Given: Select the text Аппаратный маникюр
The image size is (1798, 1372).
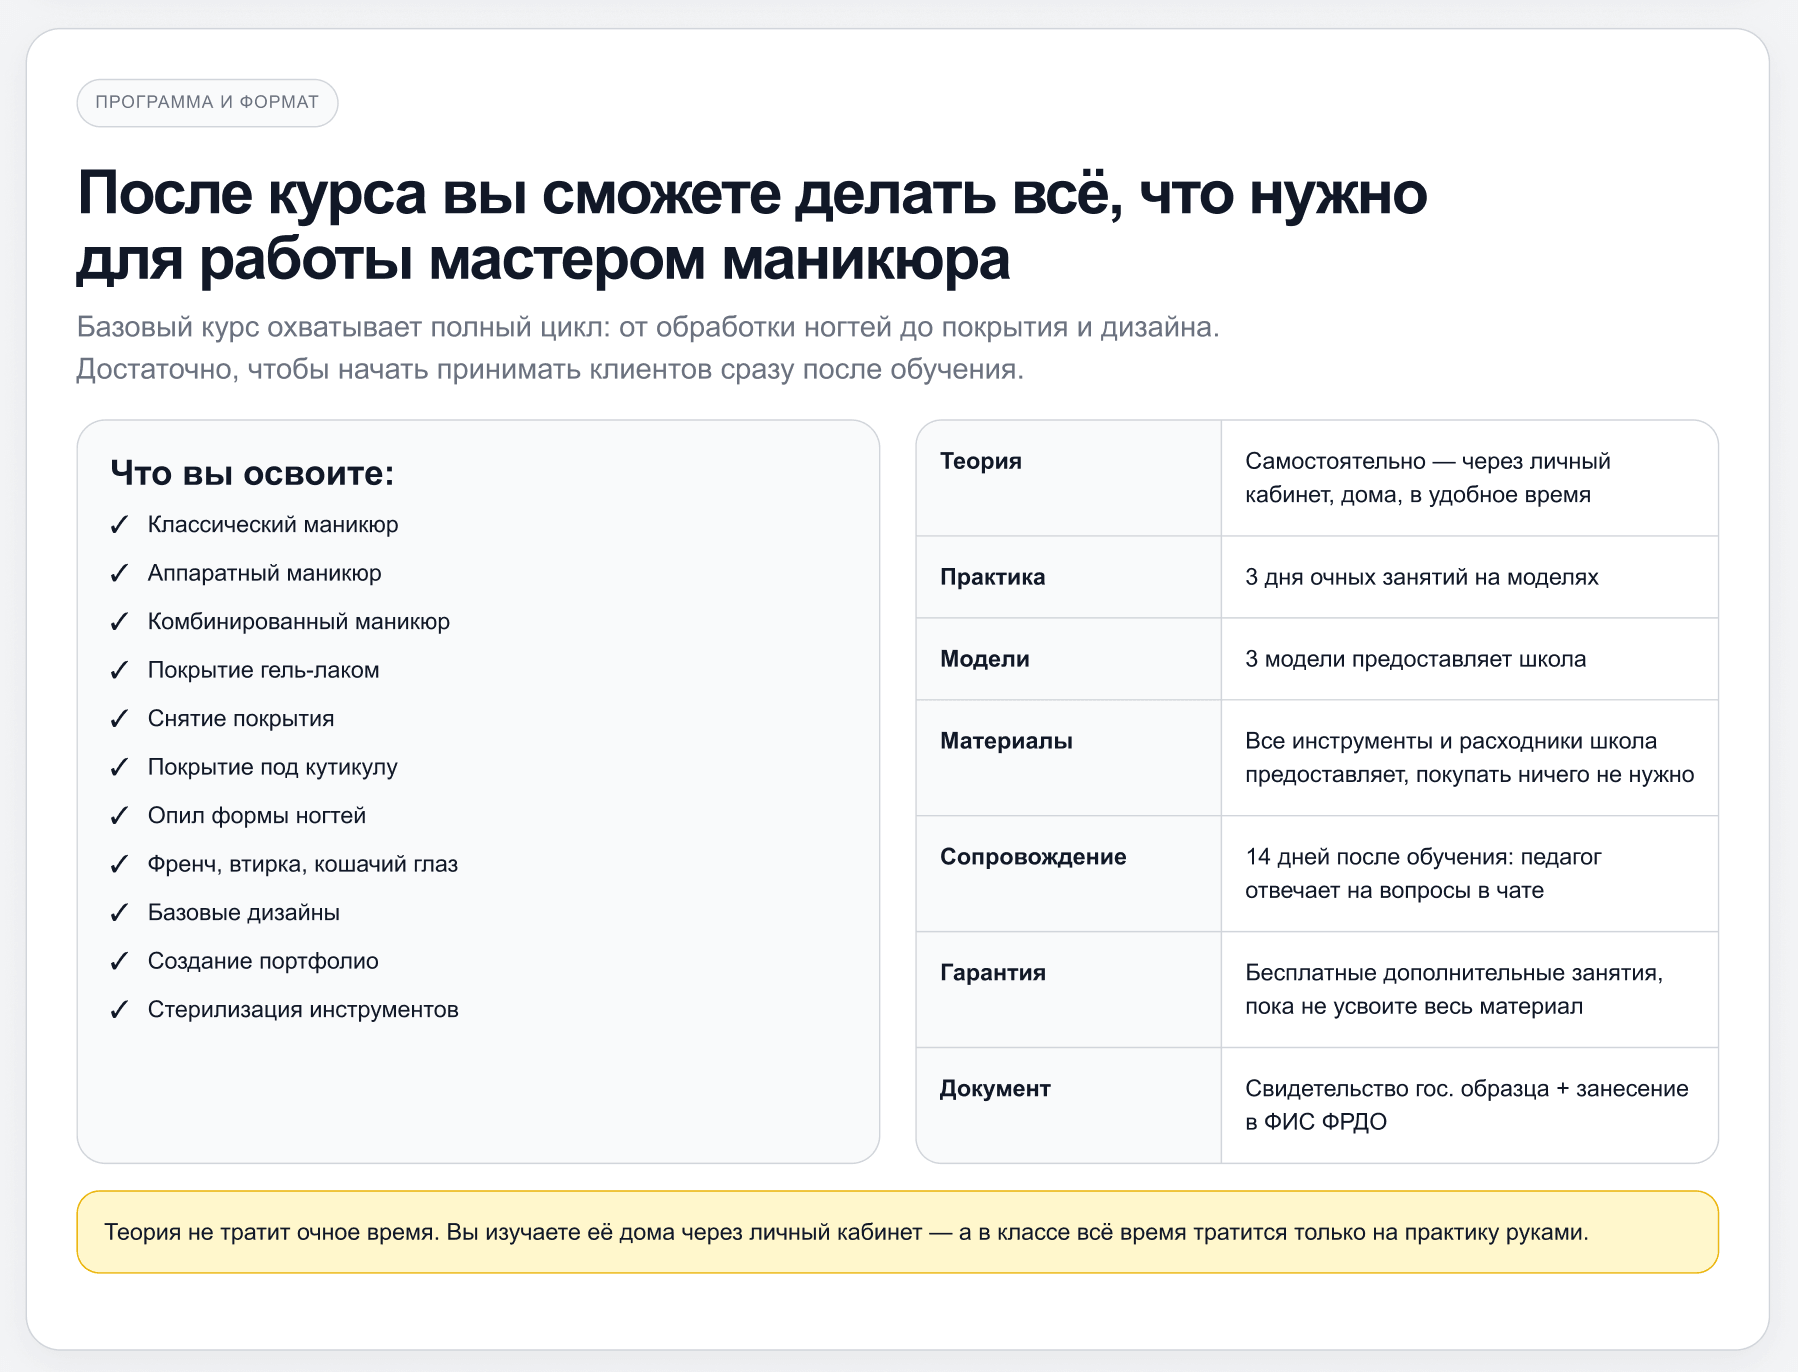Looking at the screenshot, I should click(x=265, y=573).
